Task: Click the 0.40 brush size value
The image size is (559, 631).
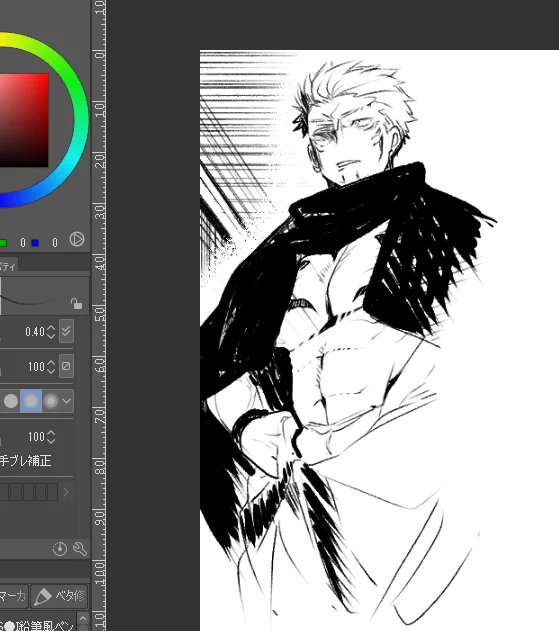Action: (x=35, y=332)
